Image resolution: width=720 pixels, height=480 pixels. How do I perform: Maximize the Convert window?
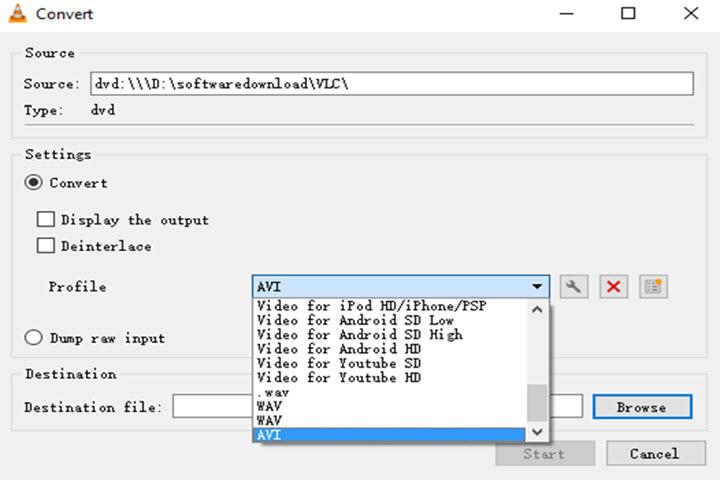point(628,13)
